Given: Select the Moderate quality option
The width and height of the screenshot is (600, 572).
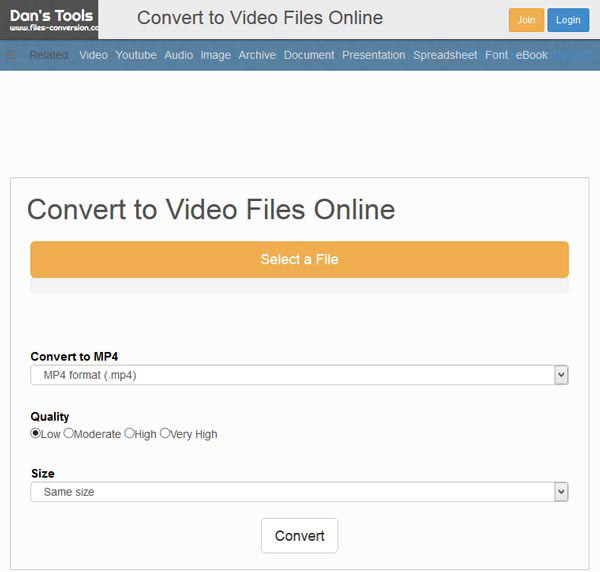Looking at the screenshot, I should point(68,433).
